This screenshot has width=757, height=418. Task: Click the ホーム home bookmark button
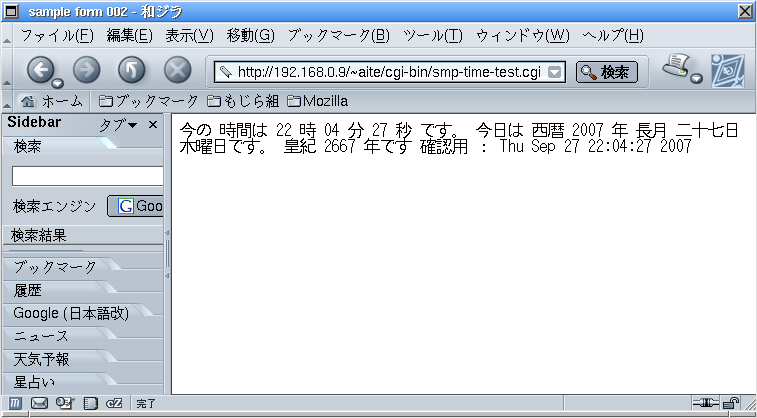point(52,101)
